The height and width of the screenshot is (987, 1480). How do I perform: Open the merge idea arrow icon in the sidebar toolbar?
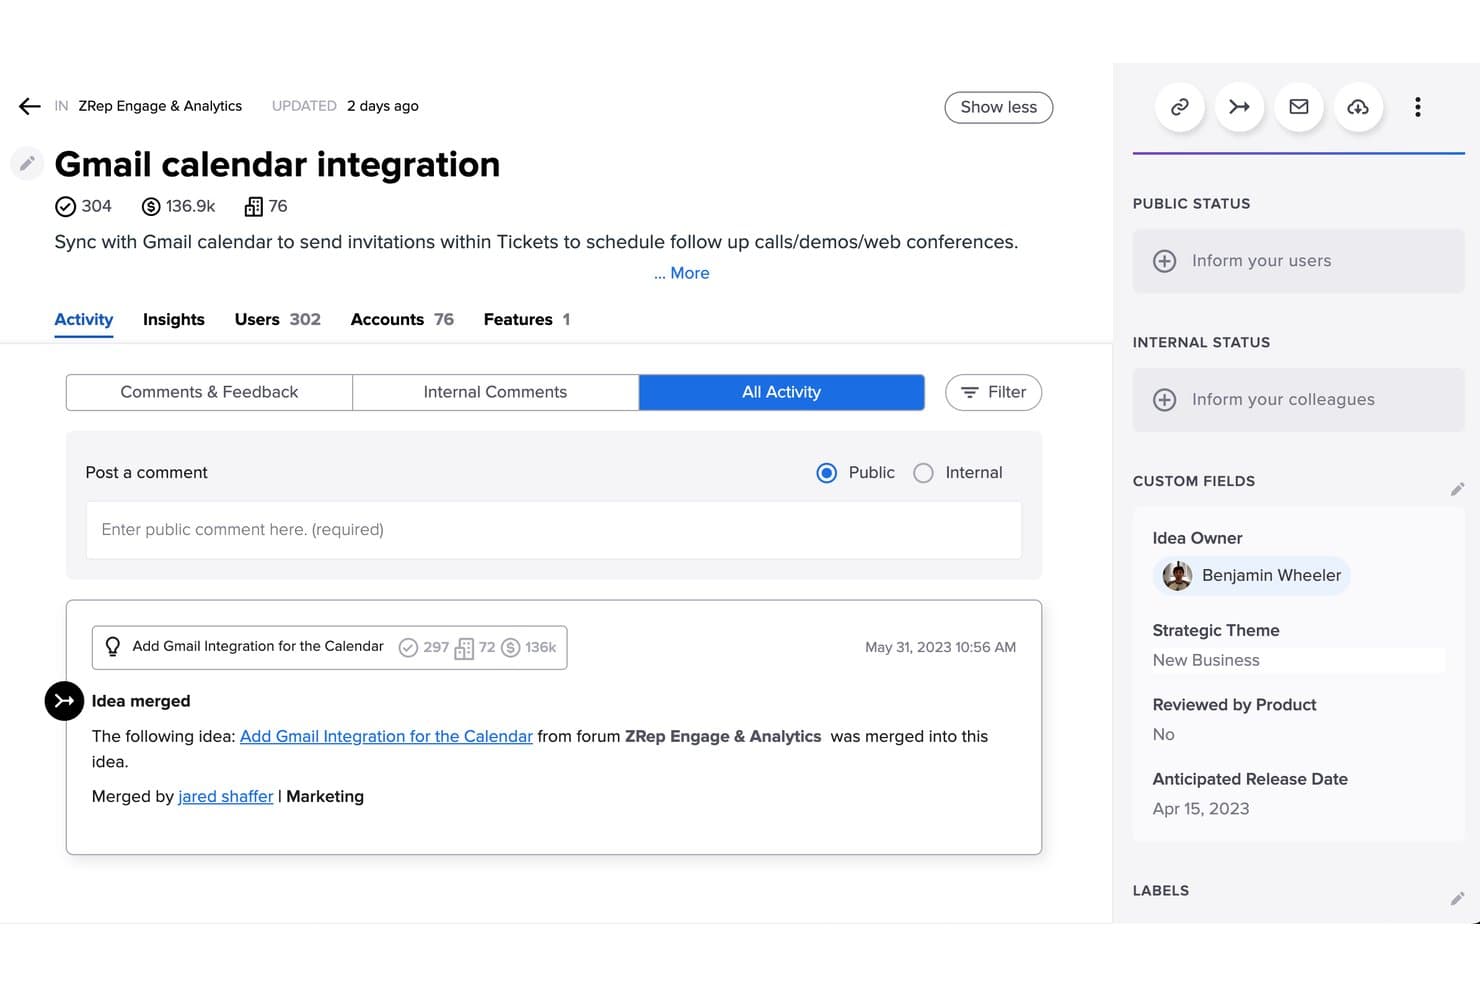coord(1239,107)
